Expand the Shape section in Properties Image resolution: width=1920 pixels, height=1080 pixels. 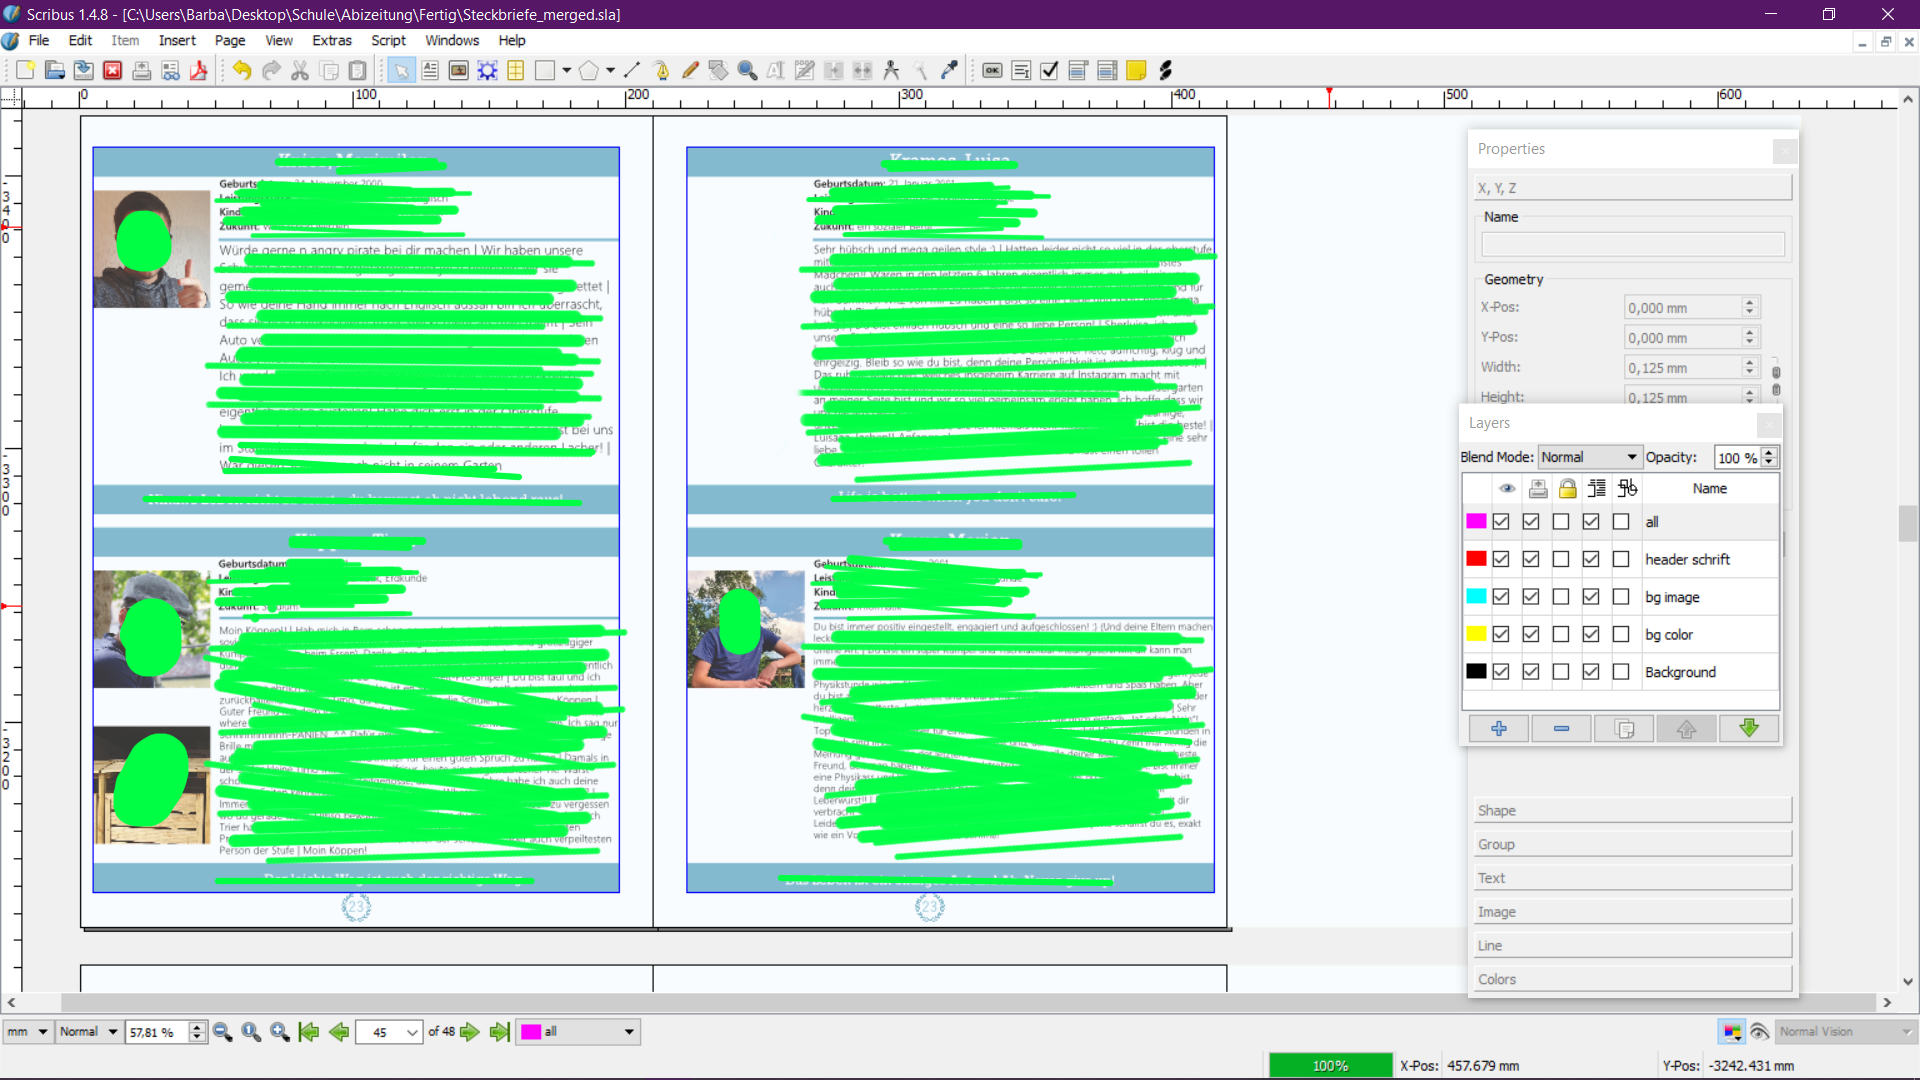point(1632,810)
